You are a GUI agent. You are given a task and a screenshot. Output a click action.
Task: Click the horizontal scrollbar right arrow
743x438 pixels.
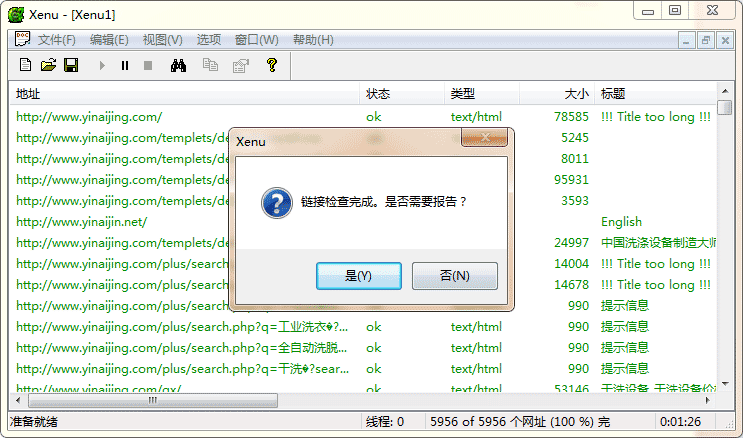point(707,401)
